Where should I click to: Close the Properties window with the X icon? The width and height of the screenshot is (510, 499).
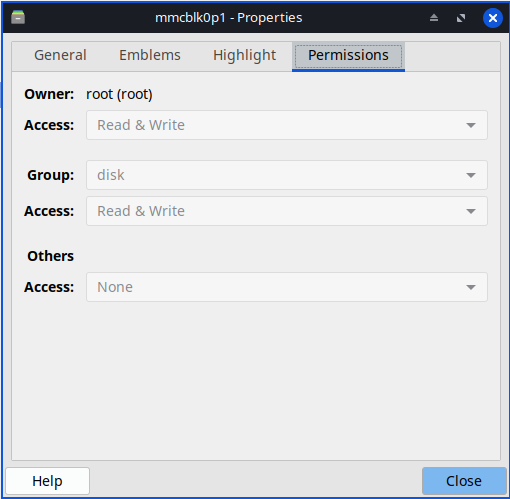click(493, 18)
